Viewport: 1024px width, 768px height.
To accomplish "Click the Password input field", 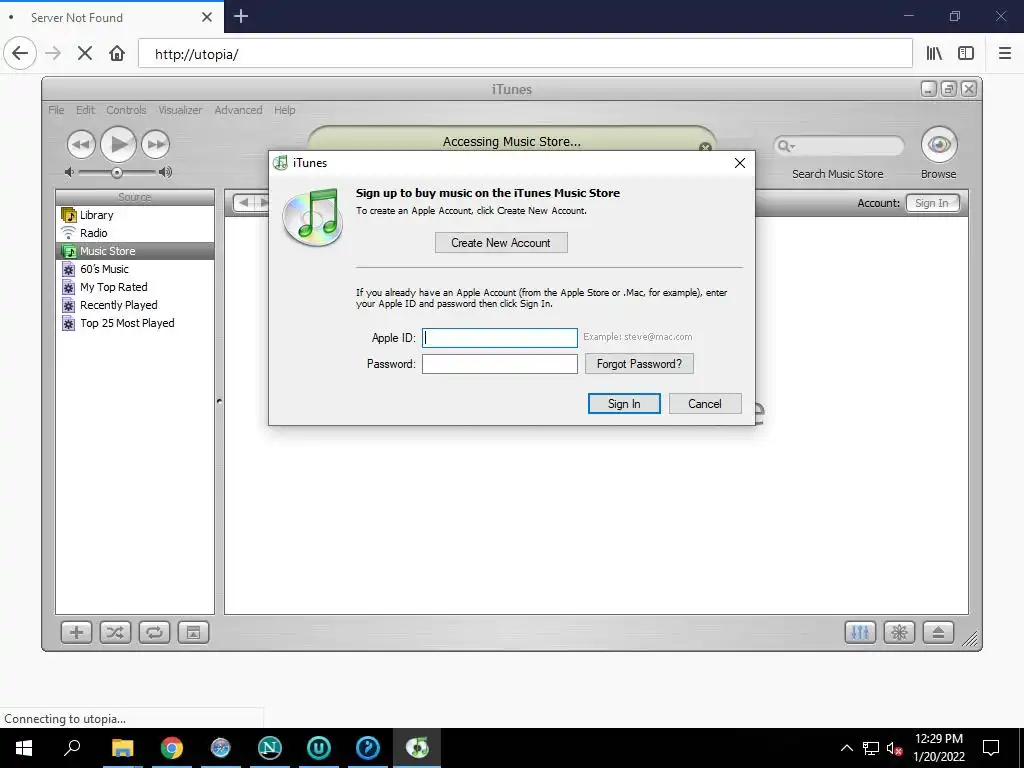I will click(500, 364).
